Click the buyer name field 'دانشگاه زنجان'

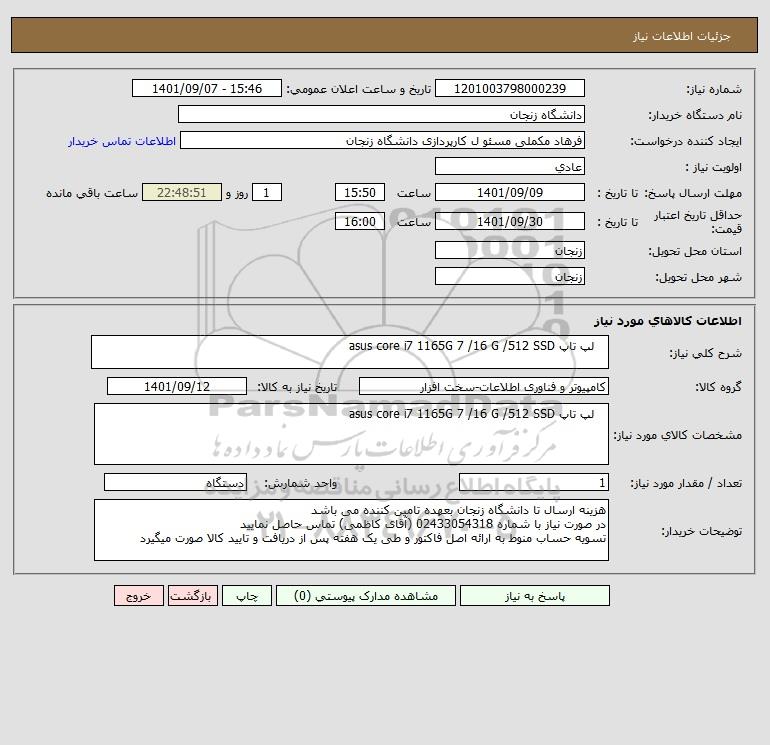pyautogui.click(x=381, y=114)
